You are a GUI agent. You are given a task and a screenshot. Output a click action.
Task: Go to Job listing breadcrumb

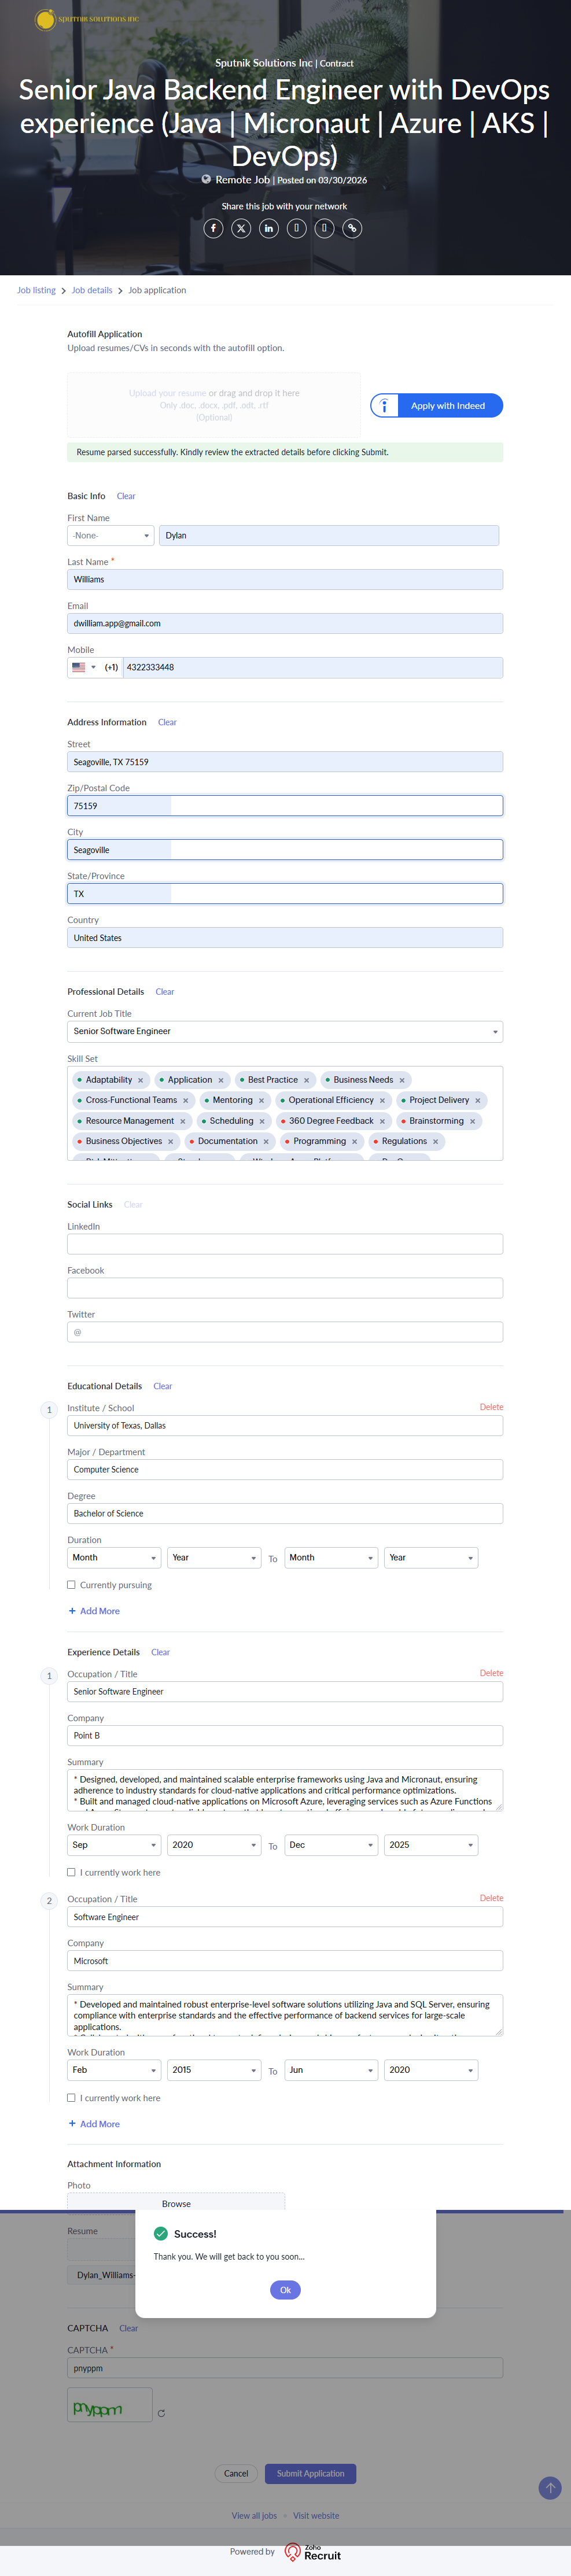tap(36, 290)
